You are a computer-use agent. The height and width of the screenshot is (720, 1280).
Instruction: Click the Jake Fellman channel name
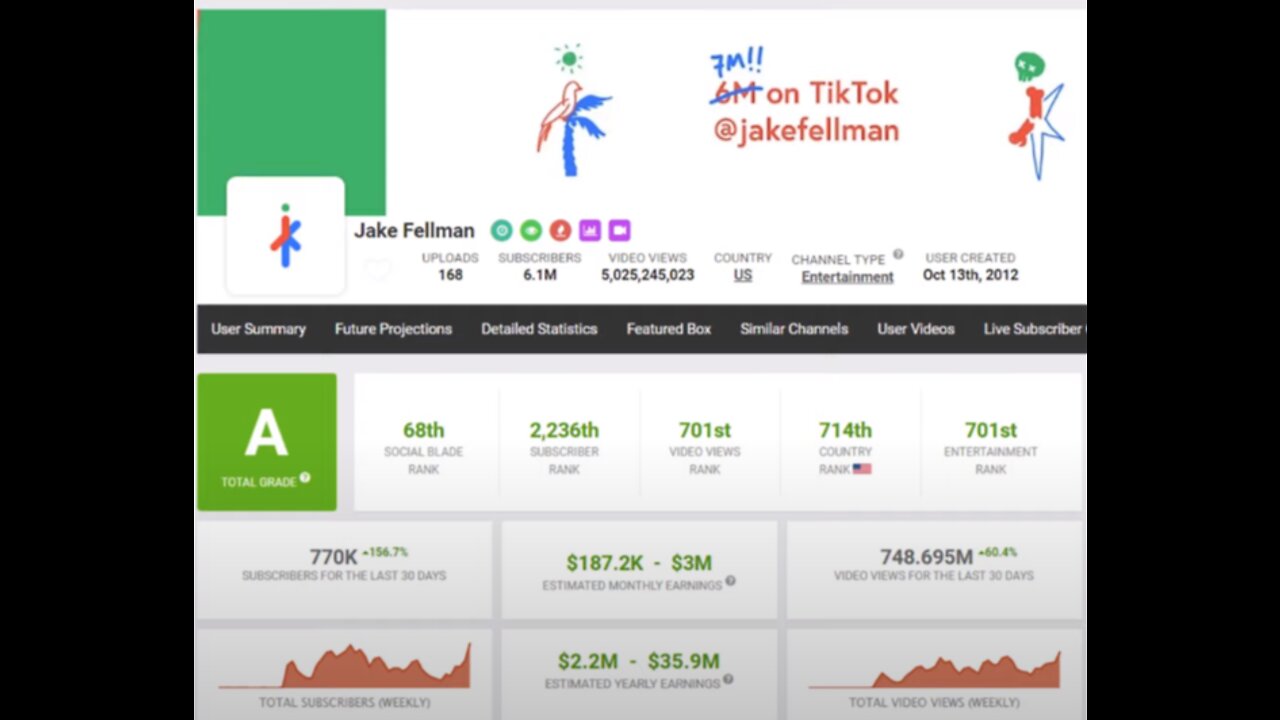point(414,231)
